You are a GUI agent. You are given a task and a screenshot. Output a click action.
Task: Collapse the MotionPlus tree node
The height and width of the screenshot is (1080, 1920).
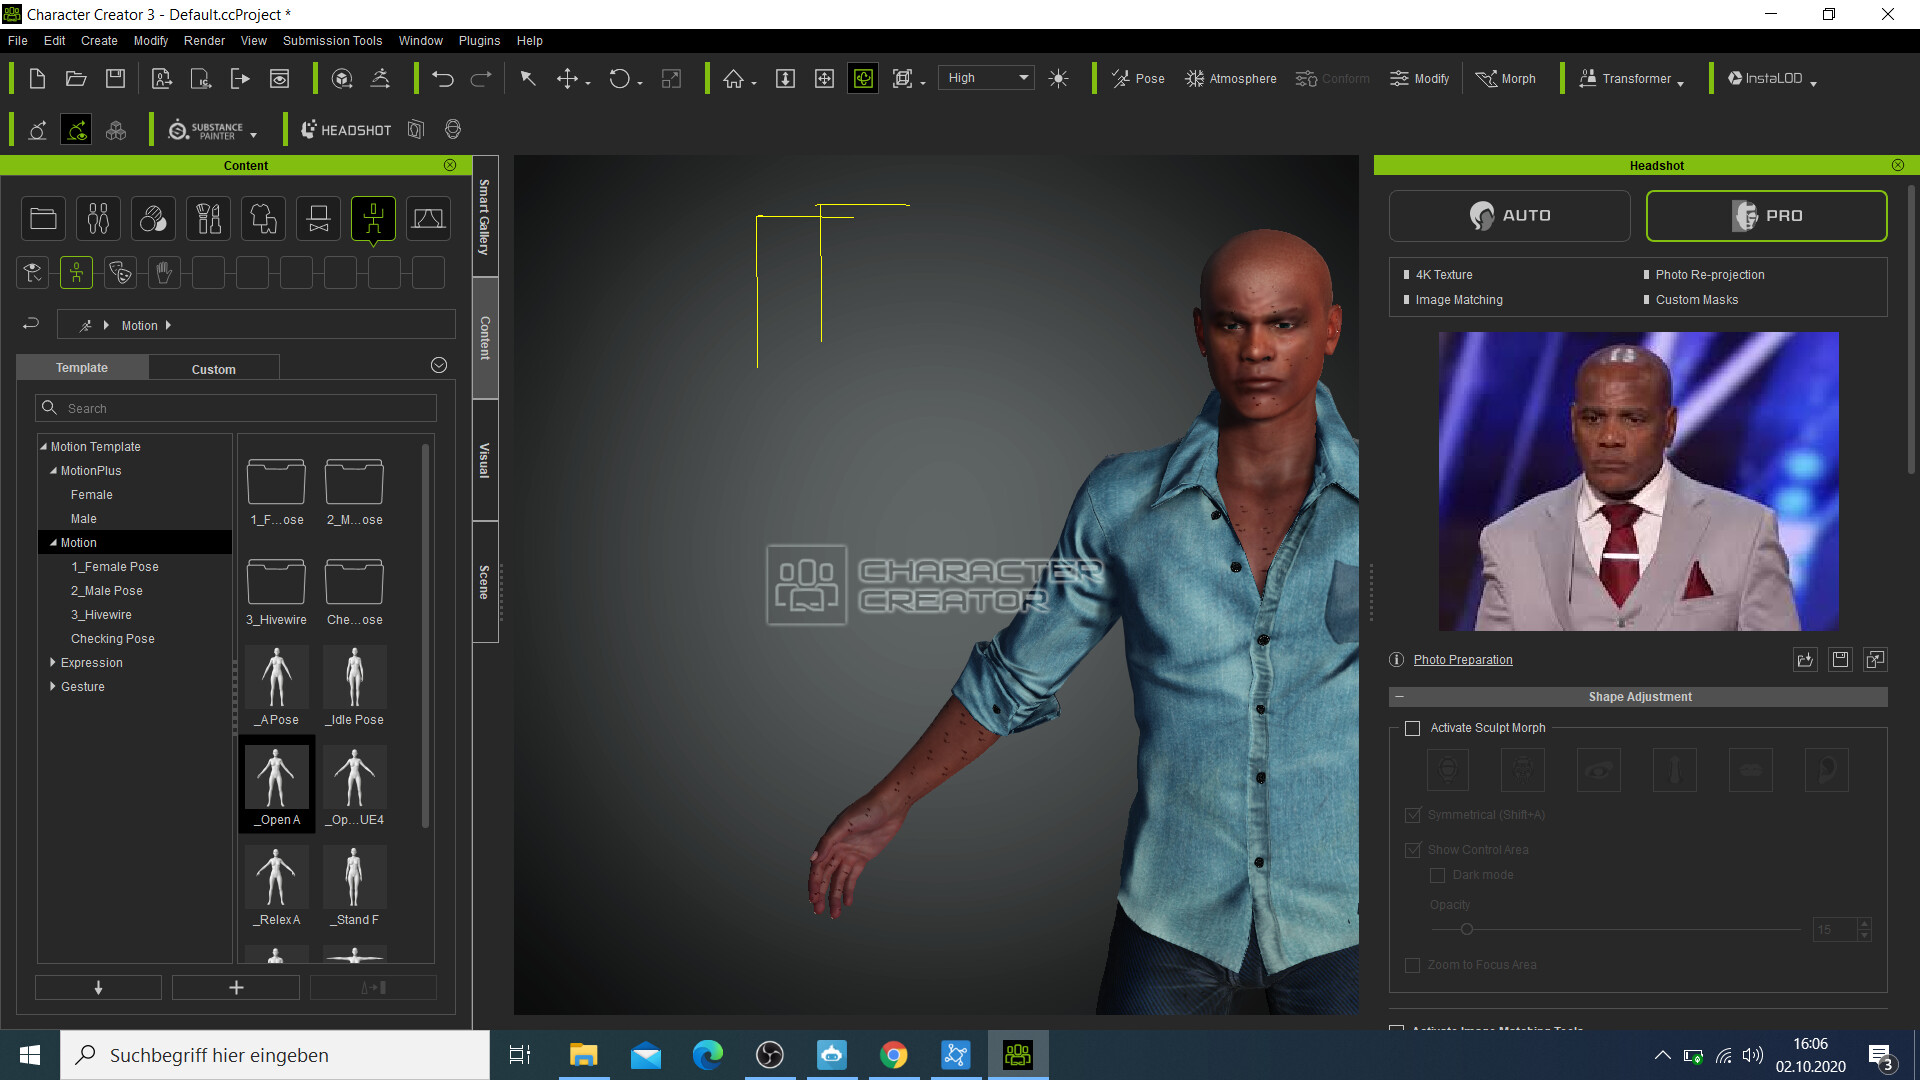(53, 471)
